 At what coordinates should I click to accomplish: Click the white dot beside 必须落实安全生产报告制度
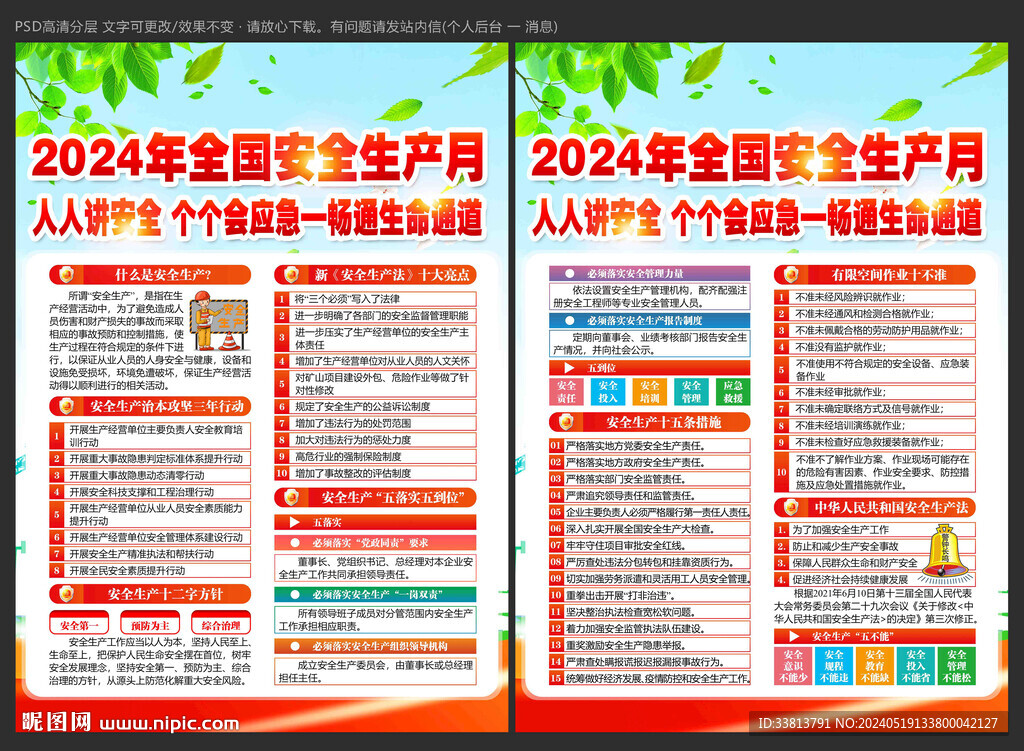coord(570,321)
